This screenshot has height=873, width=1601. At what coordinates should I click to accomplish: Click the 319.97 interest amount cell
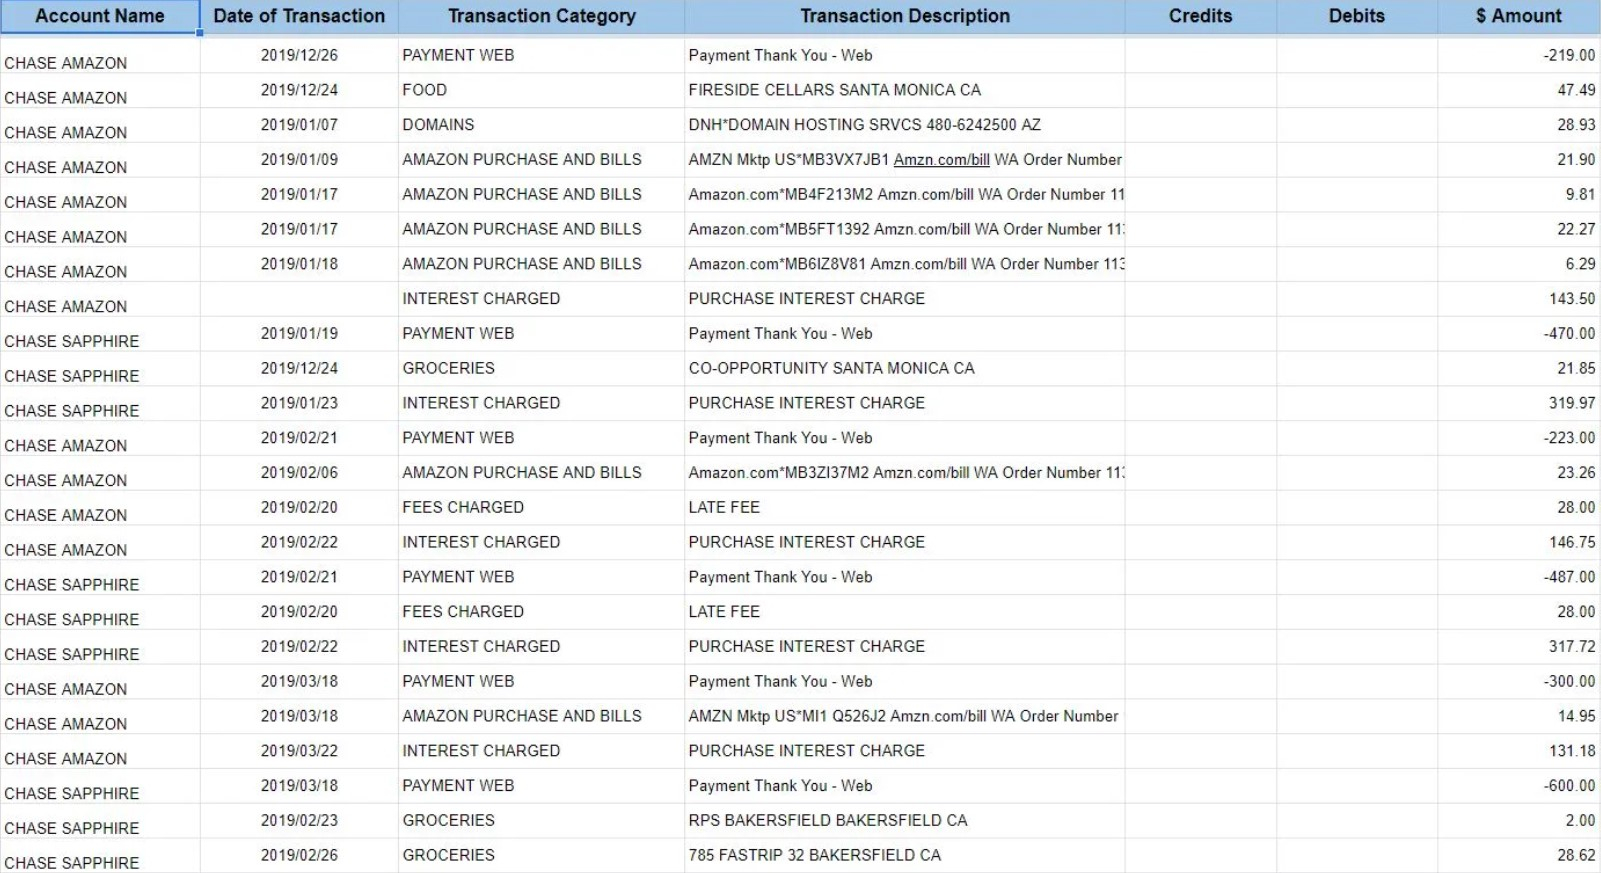click(x=1571, y=403)
